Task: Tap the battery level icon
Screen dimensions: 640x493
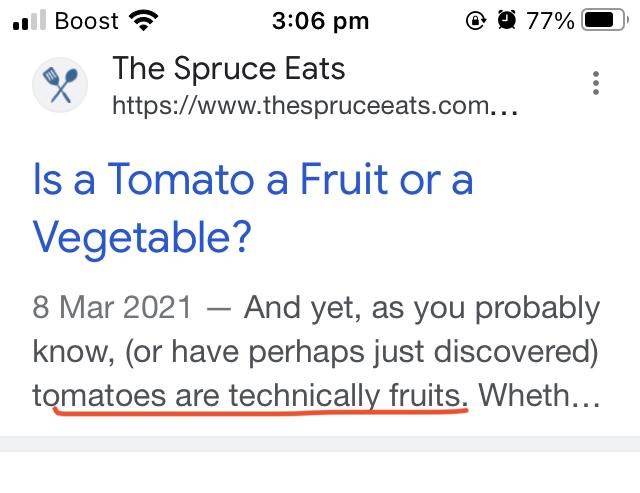Action: [604, 20]
